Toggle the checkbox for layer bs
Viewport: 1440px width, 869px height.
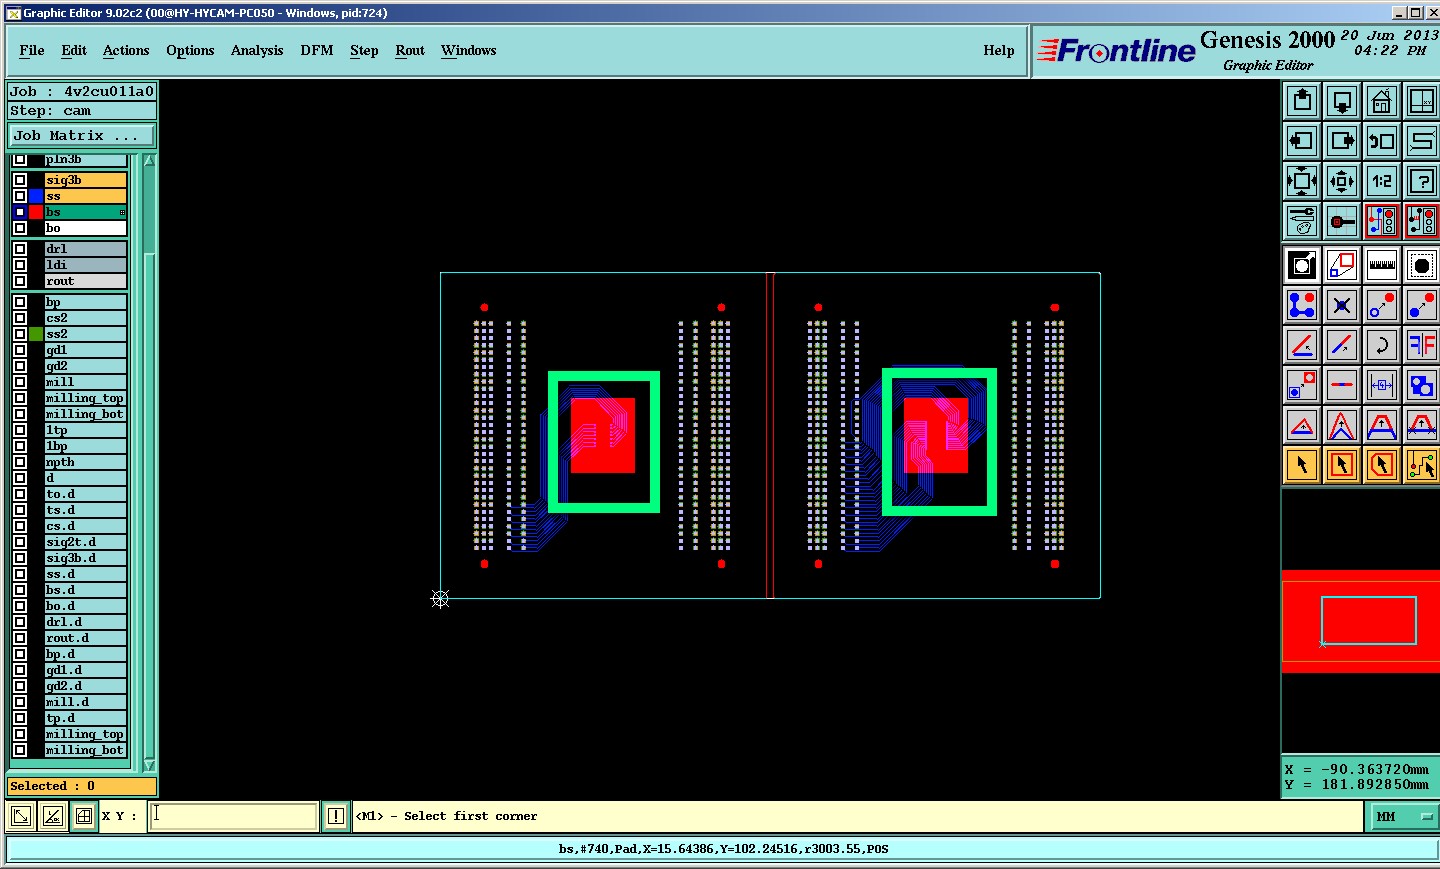click(x=19, y=212)
